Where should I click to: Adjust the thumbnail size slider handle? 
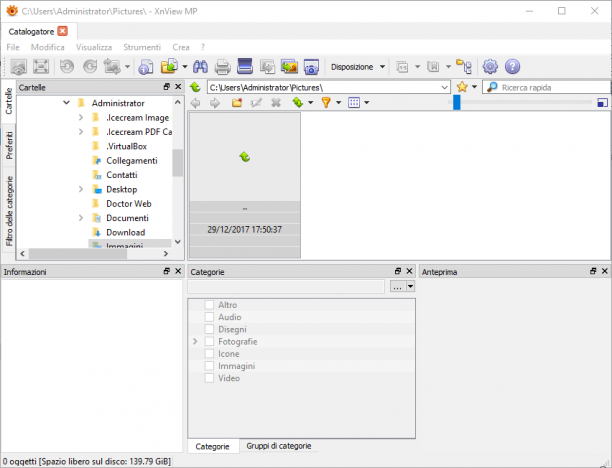(457, 103)
